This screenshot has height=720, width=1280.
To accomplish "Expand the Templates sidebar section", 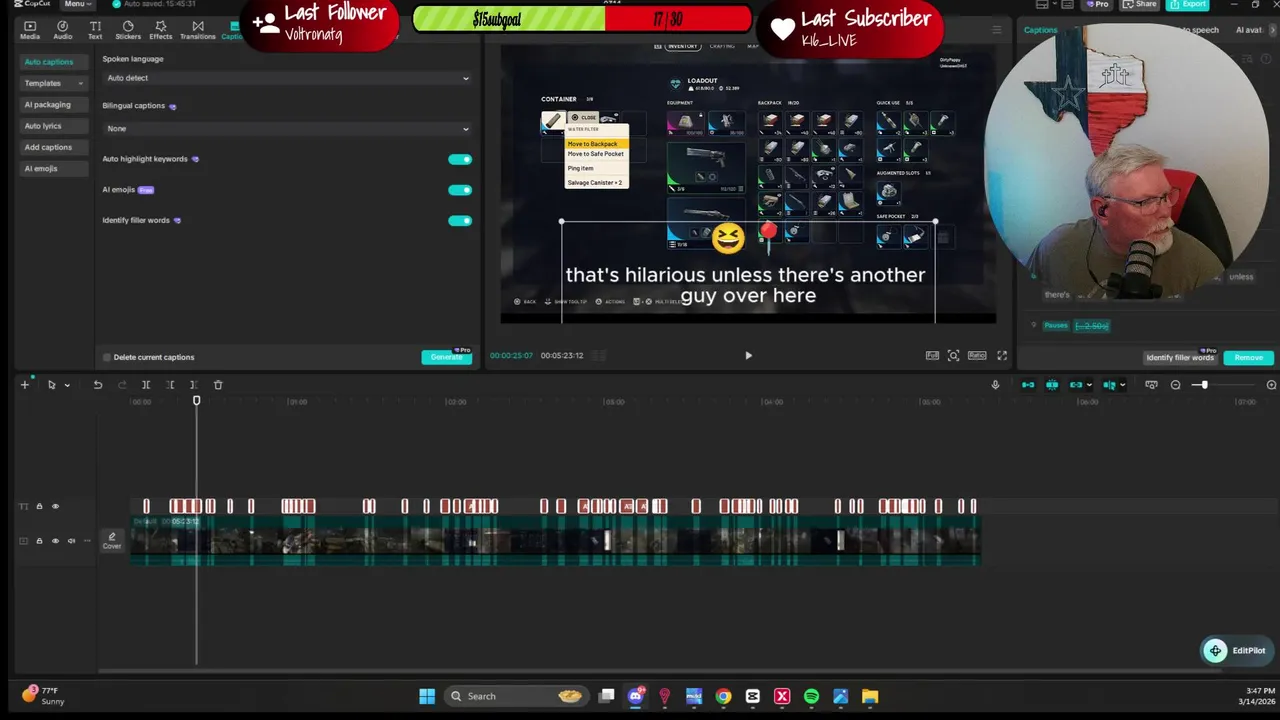I will [x=53, y=83].
